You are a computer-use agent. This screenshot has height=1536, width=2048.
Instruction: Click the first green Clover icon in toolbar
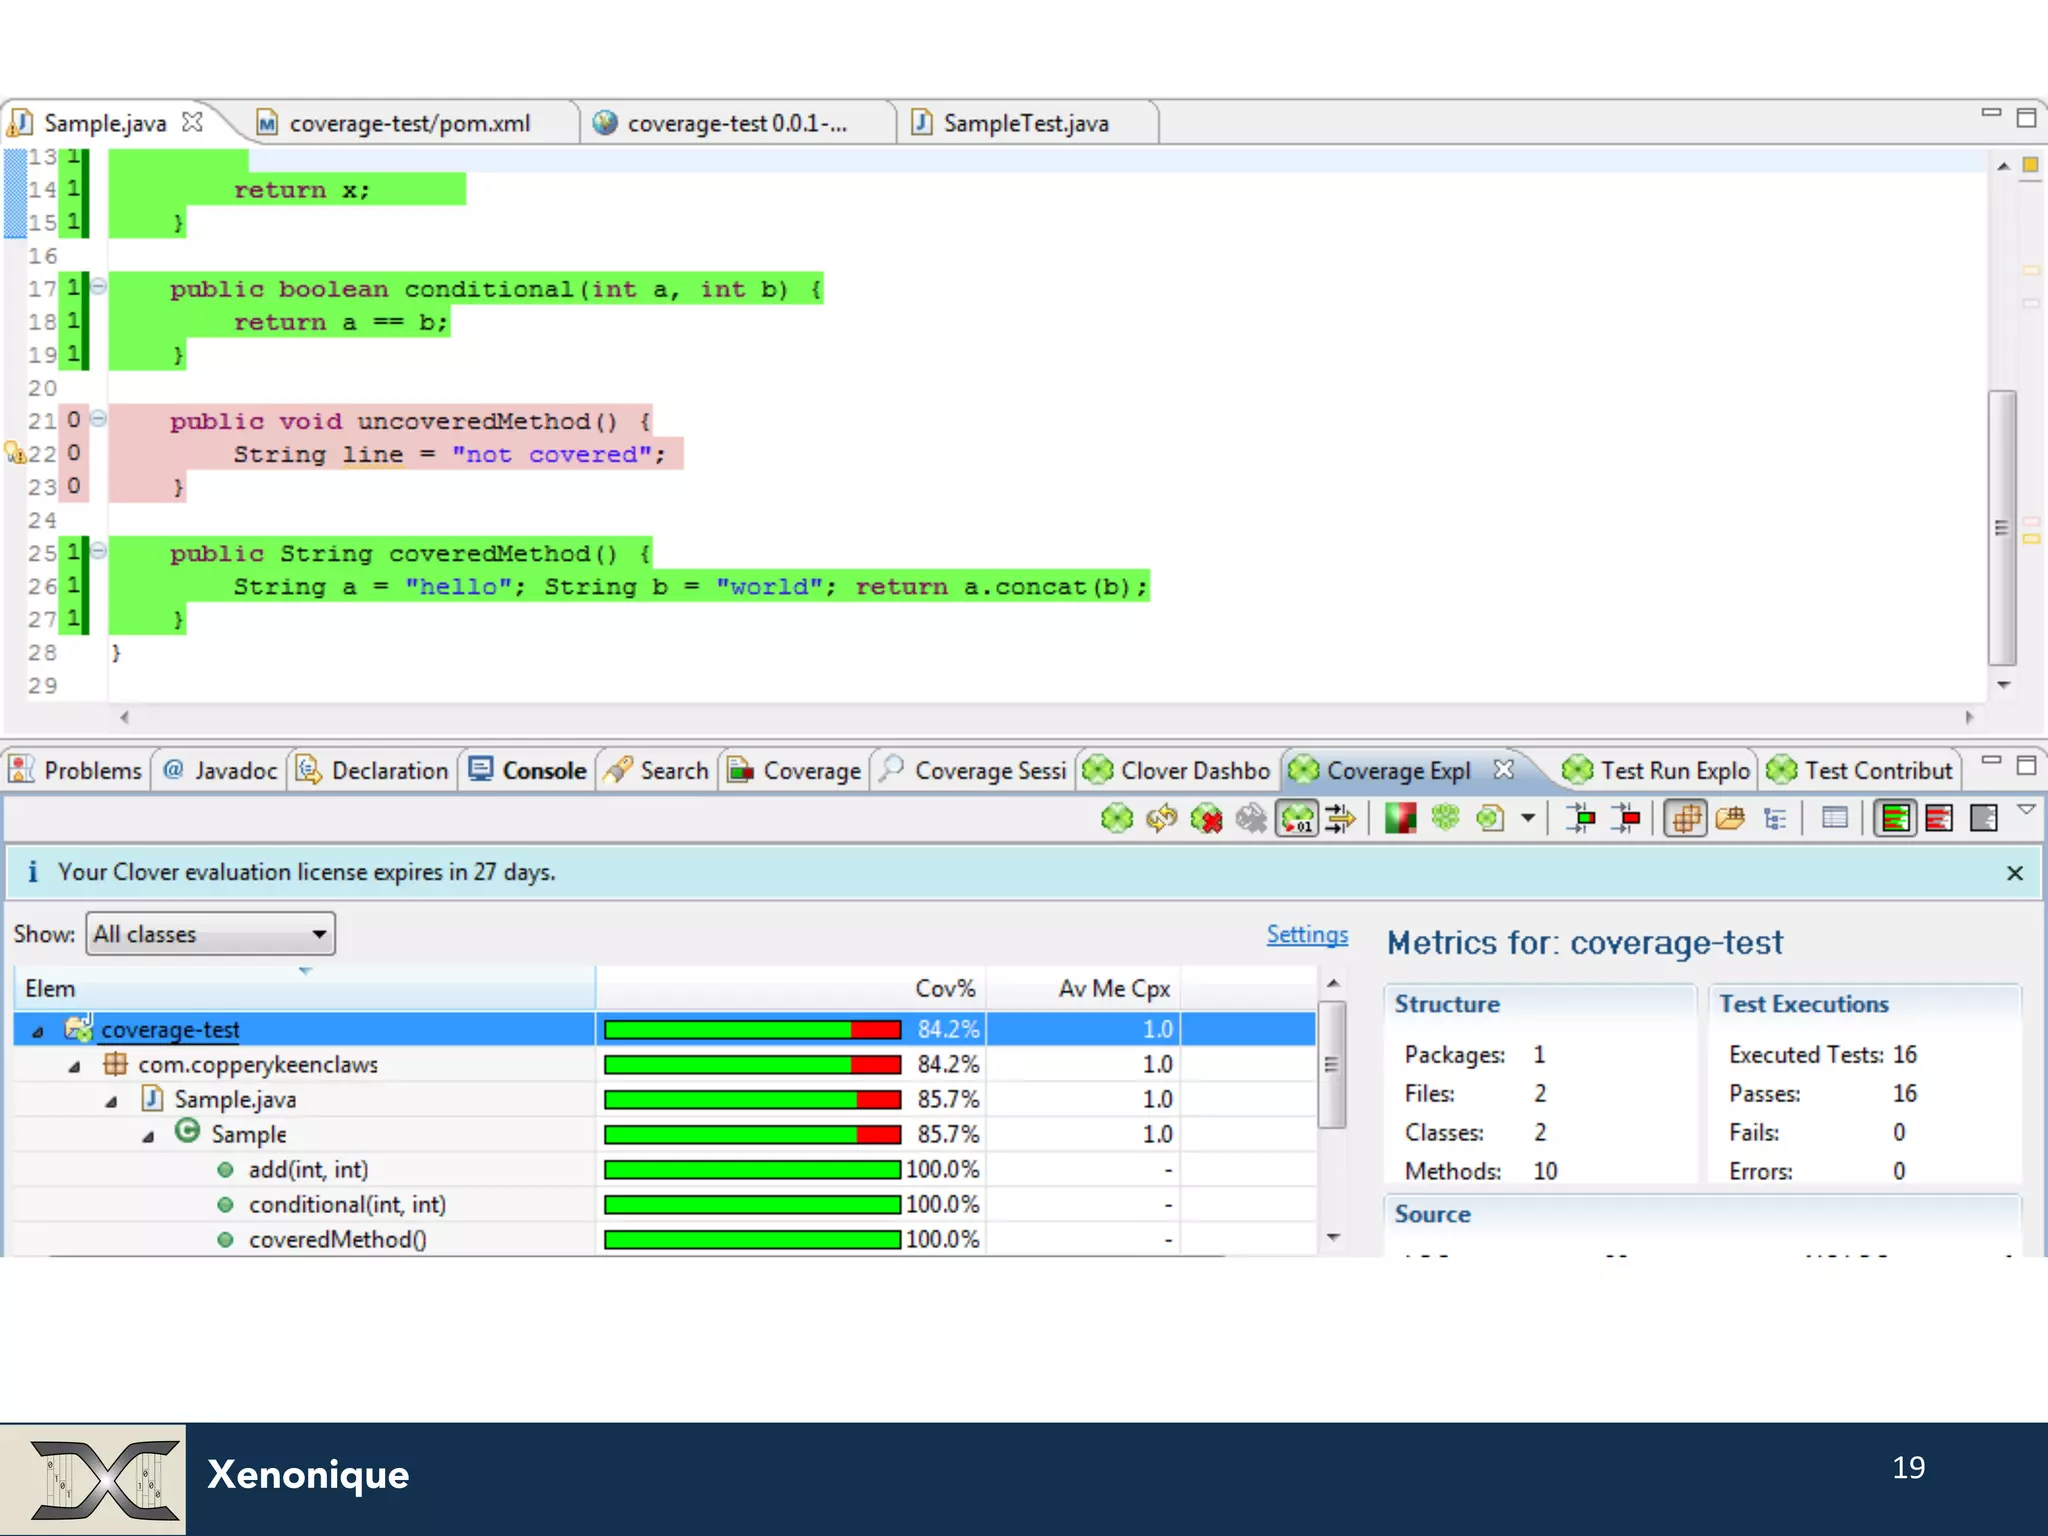coord(1116,819)
